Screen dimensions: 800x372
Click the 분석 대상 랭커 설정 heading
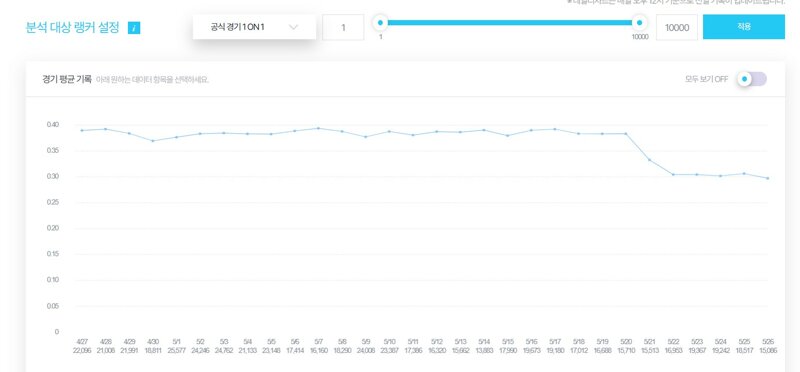coord(72,28)
